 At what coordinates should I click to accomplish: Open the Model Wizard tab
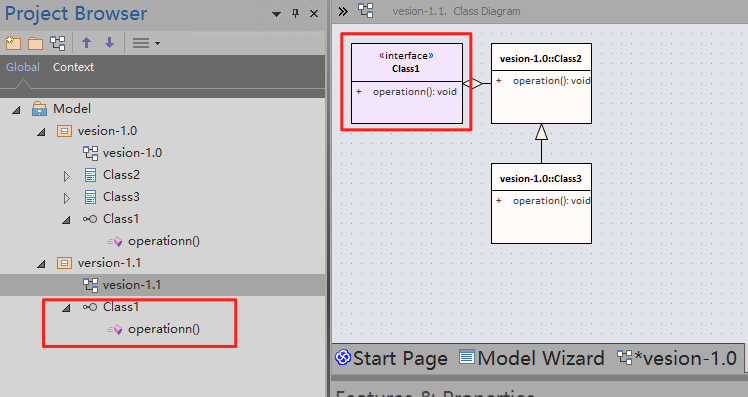[531, 358]
